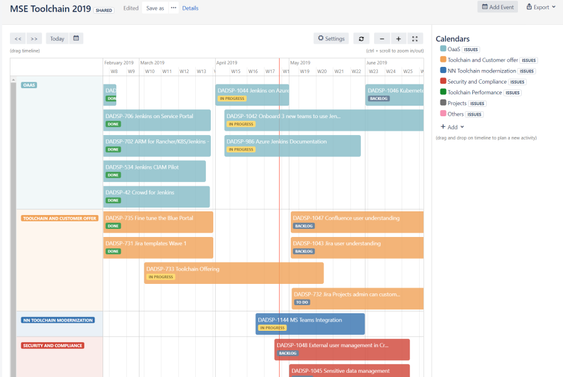Open DADSP-1043 Jira user understanding event

pos(357,248)
